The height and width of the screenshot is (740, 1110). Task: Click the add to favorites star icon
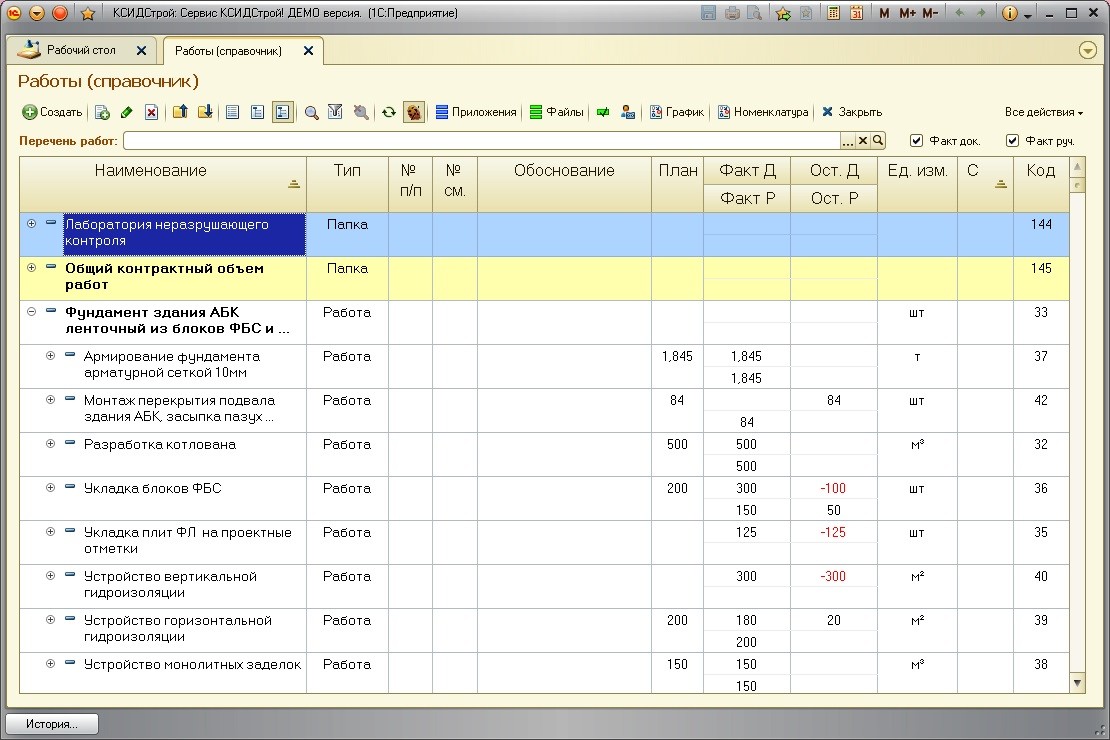click(x=784, y=13)
